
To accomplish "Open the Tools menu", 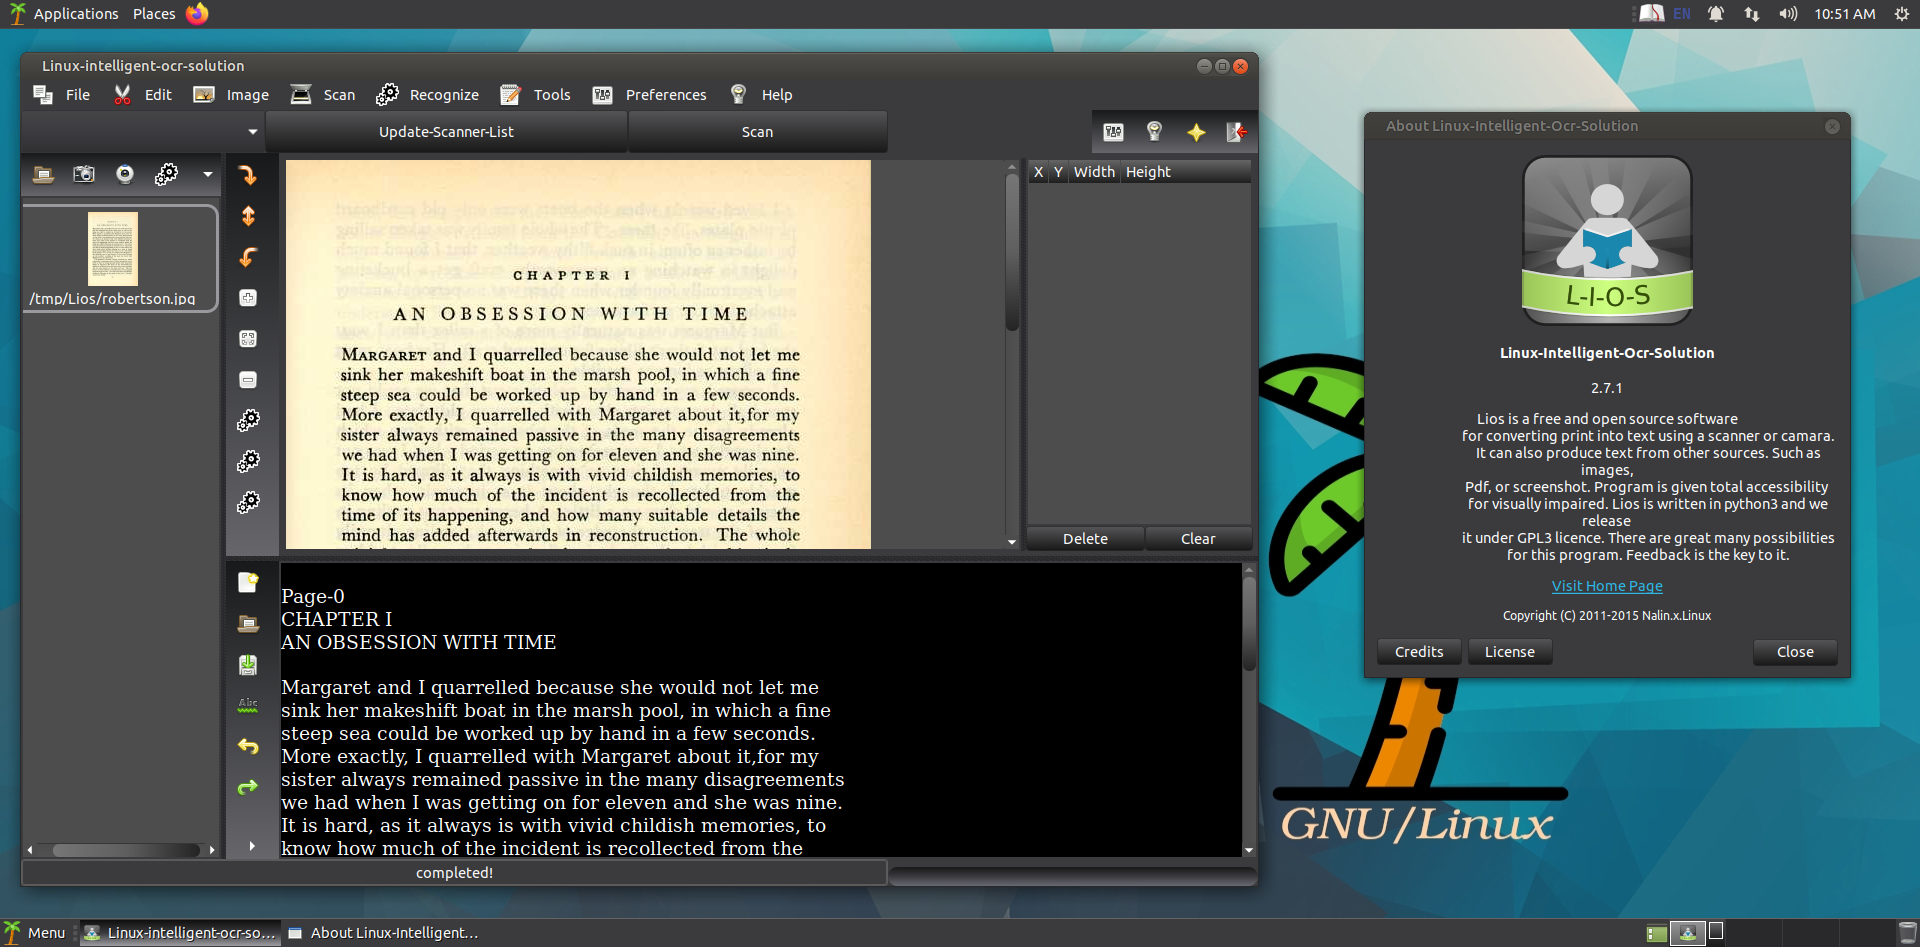I will (535, 95).
